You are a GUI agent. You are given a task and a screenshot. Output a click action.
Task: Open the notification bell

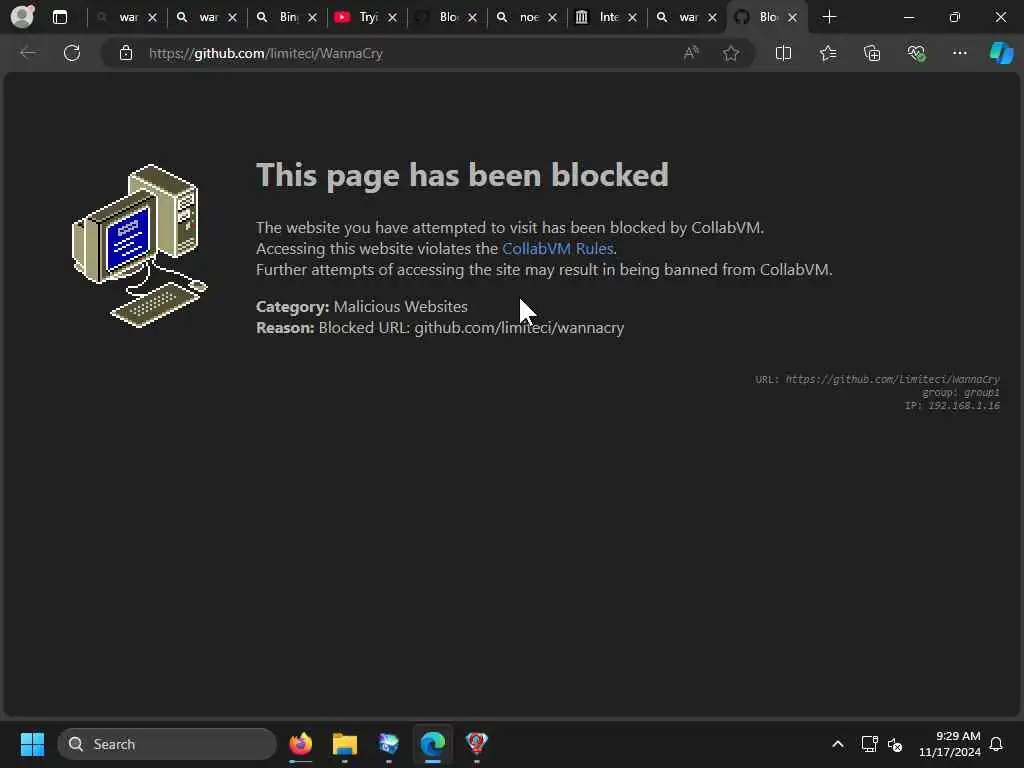[997, 744]
